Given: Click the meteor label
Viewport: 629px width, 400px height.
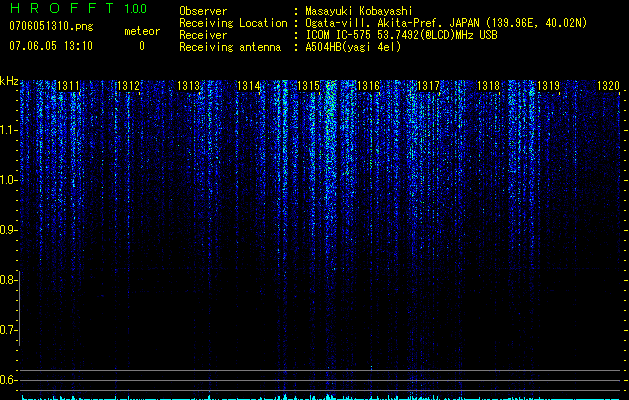Looking at the screenshot, I should tap(142, 31).
